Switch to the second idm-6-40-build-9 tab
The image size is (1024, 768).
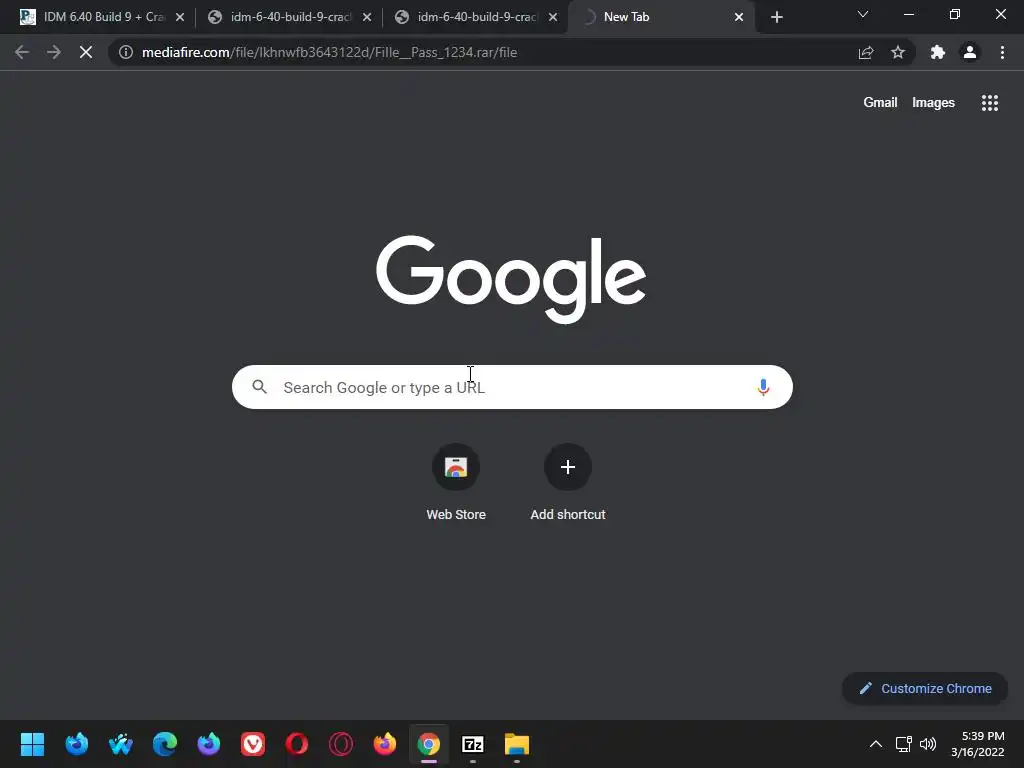coord(289,17)
